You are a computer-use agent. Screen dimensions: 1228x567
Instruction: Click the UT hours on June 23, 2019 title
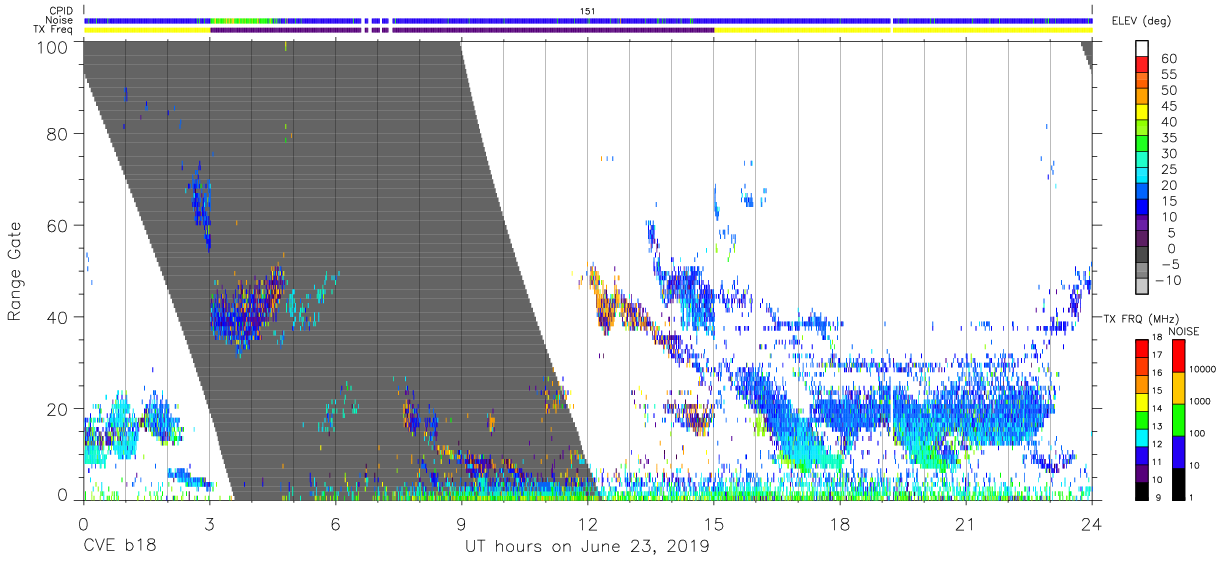point(587,548)
